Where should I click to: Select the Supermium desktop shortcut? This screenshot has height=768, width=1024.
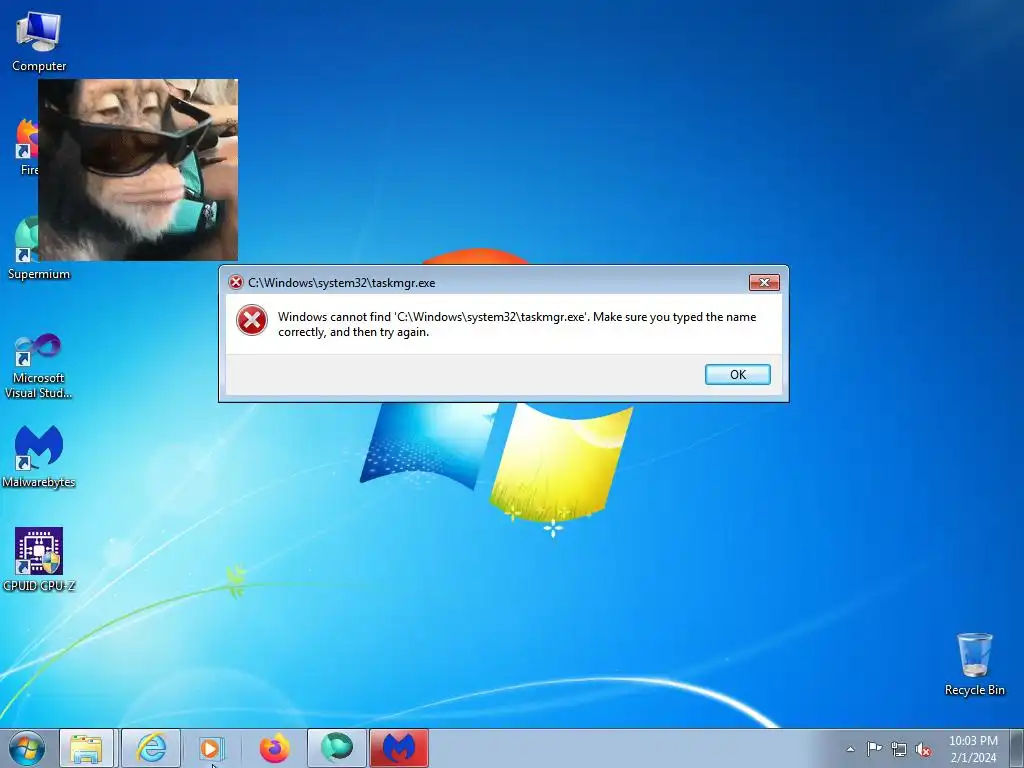pos(39,249)
